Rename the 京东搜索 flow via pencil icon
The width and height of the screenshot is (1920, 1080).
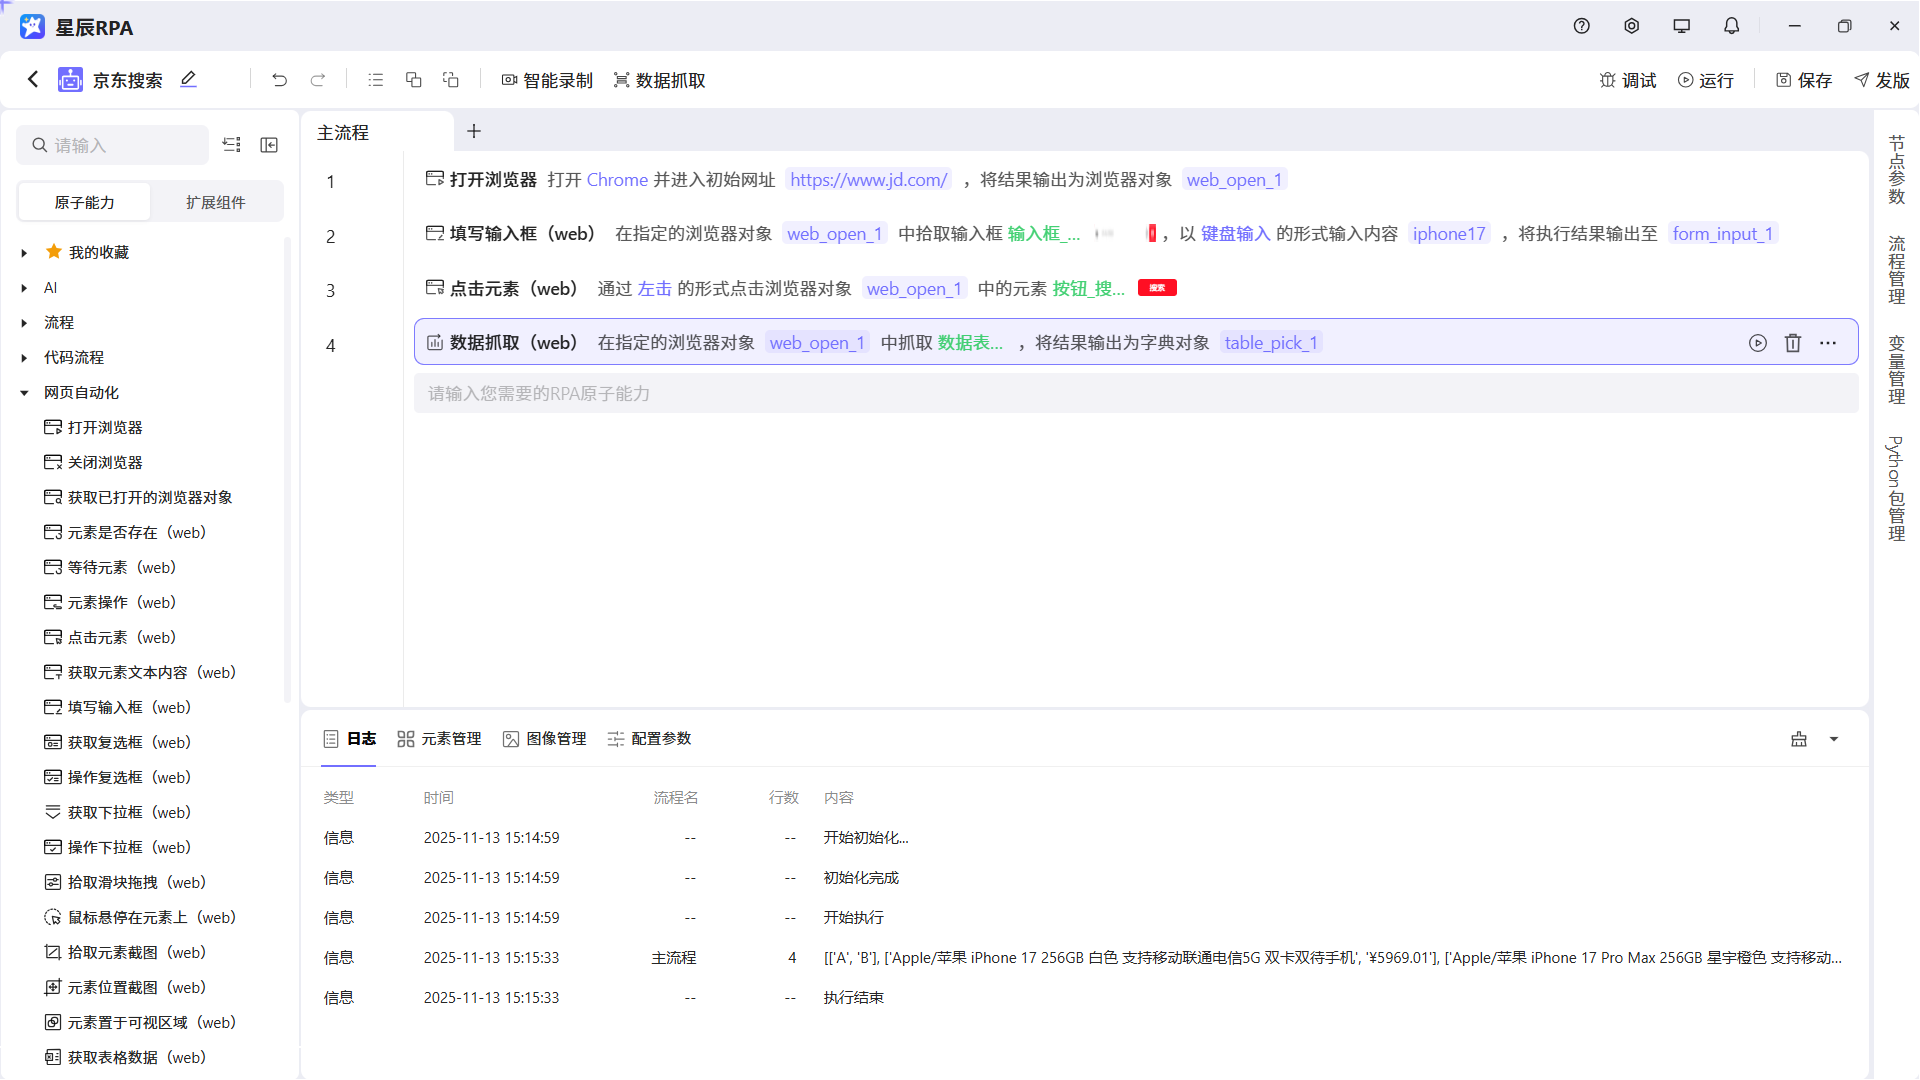[188, 79]
